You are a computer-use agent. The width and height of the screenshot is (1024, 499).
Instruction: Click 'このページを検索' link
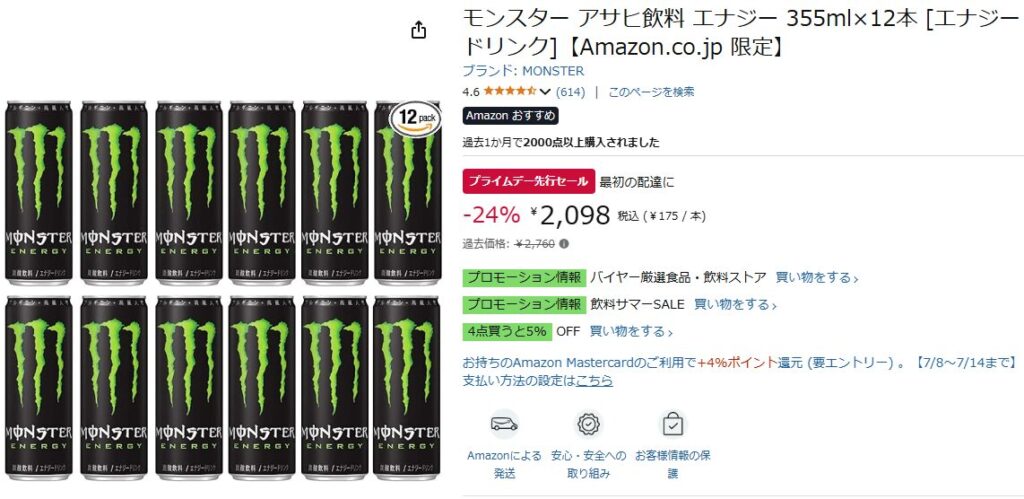pos(651,92)
